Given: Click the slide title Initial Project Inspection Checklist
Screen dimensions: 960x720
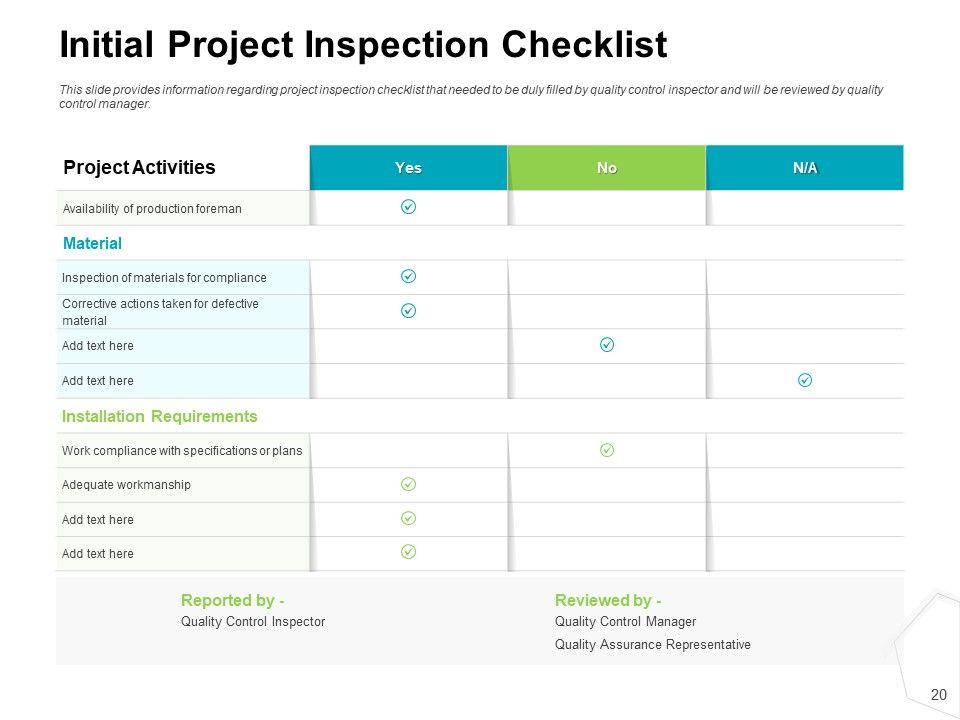Looking at the screenshot, I should coord(363,45).
